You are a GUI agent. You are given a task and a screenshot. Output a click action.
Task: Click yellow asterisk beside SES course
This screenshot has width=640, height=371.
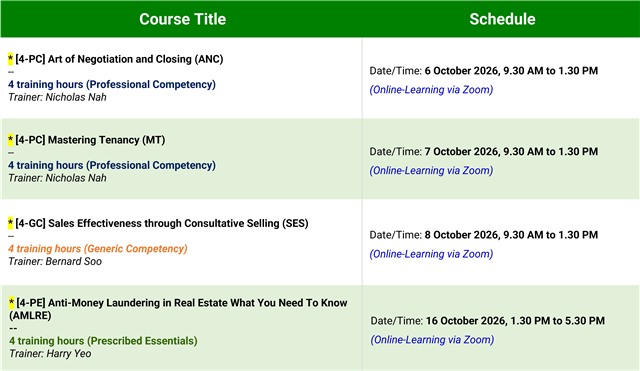coord(11,224)
